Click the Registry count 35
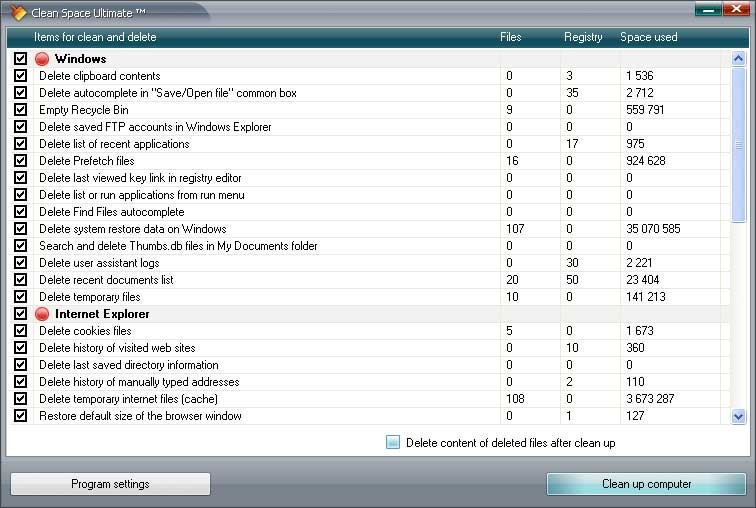Viewport: 756px width, 508px height. tap(572, 93)
